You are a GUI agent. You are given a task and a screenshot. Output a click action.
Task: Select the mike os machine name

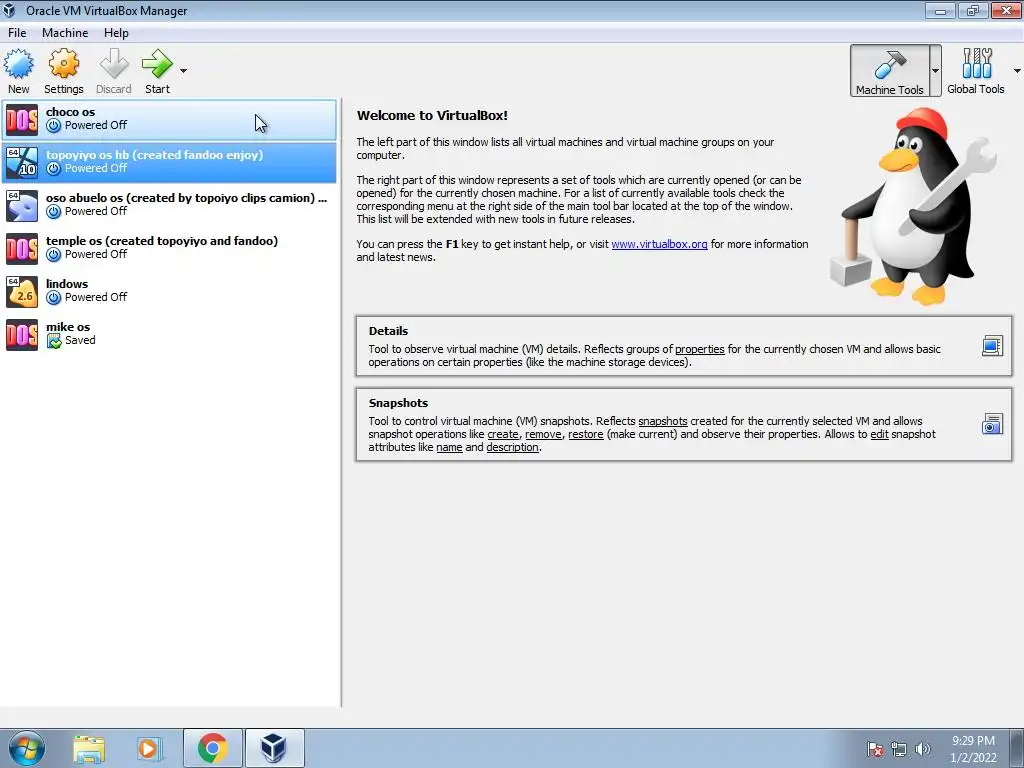(68, 327)
